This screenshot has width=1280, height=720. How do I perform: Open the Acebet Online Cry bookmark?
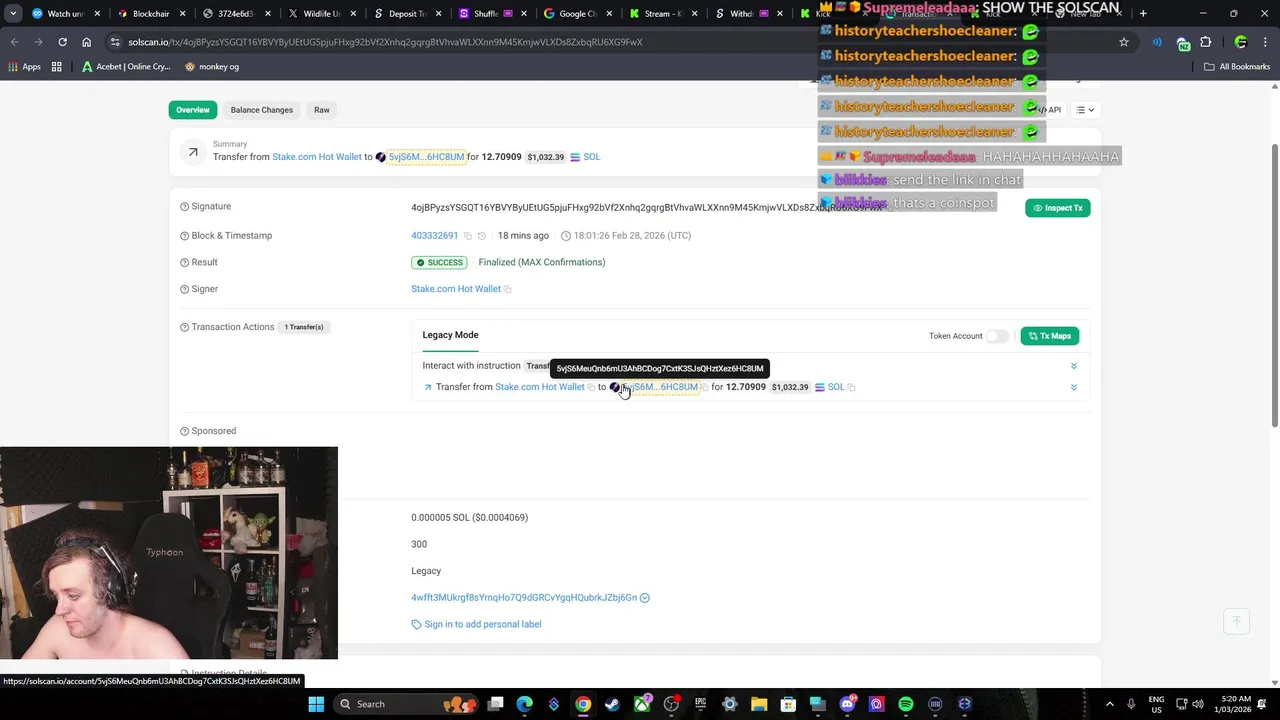[126, 67]
